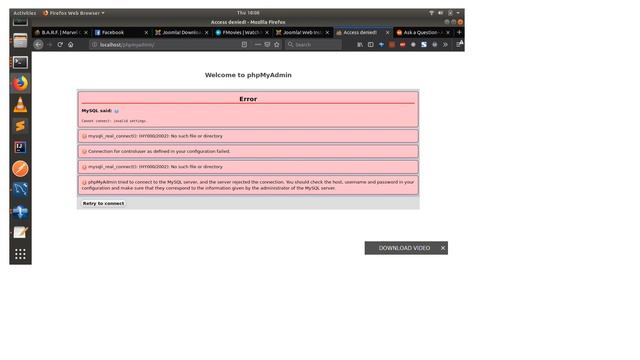Screen dimensions: 640x360
Task: Open the clock showing Thu time
Action: (248, 13)
